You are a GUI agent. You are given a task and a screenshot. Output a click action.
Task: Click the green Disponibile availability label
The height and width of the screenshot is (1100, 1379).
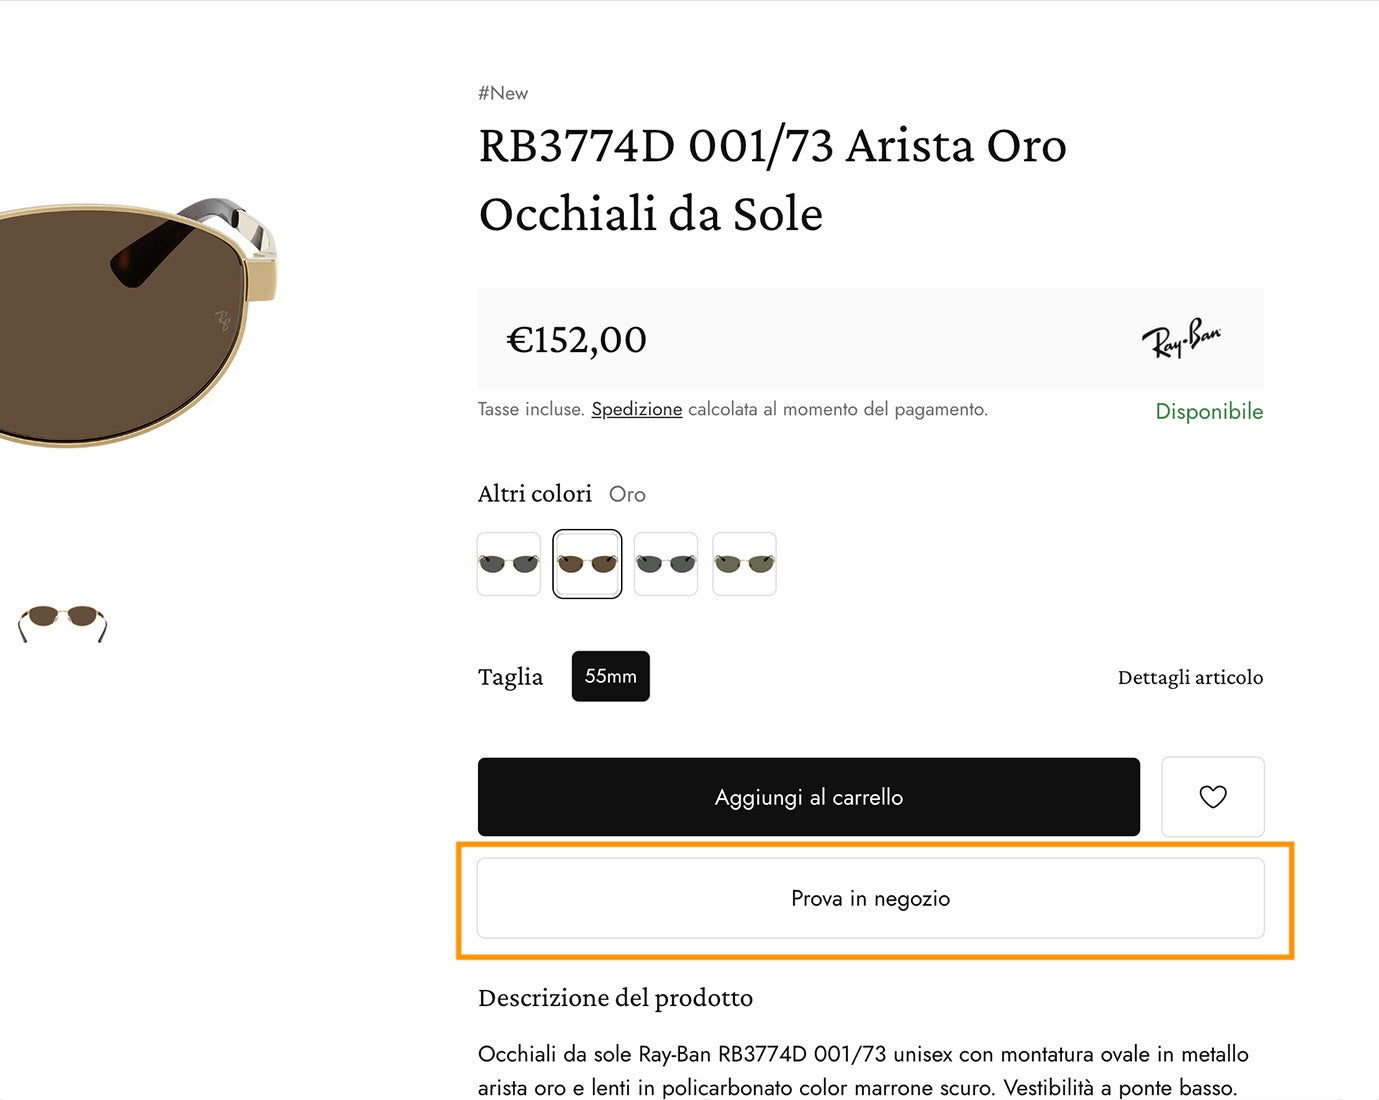point(1209,411)
